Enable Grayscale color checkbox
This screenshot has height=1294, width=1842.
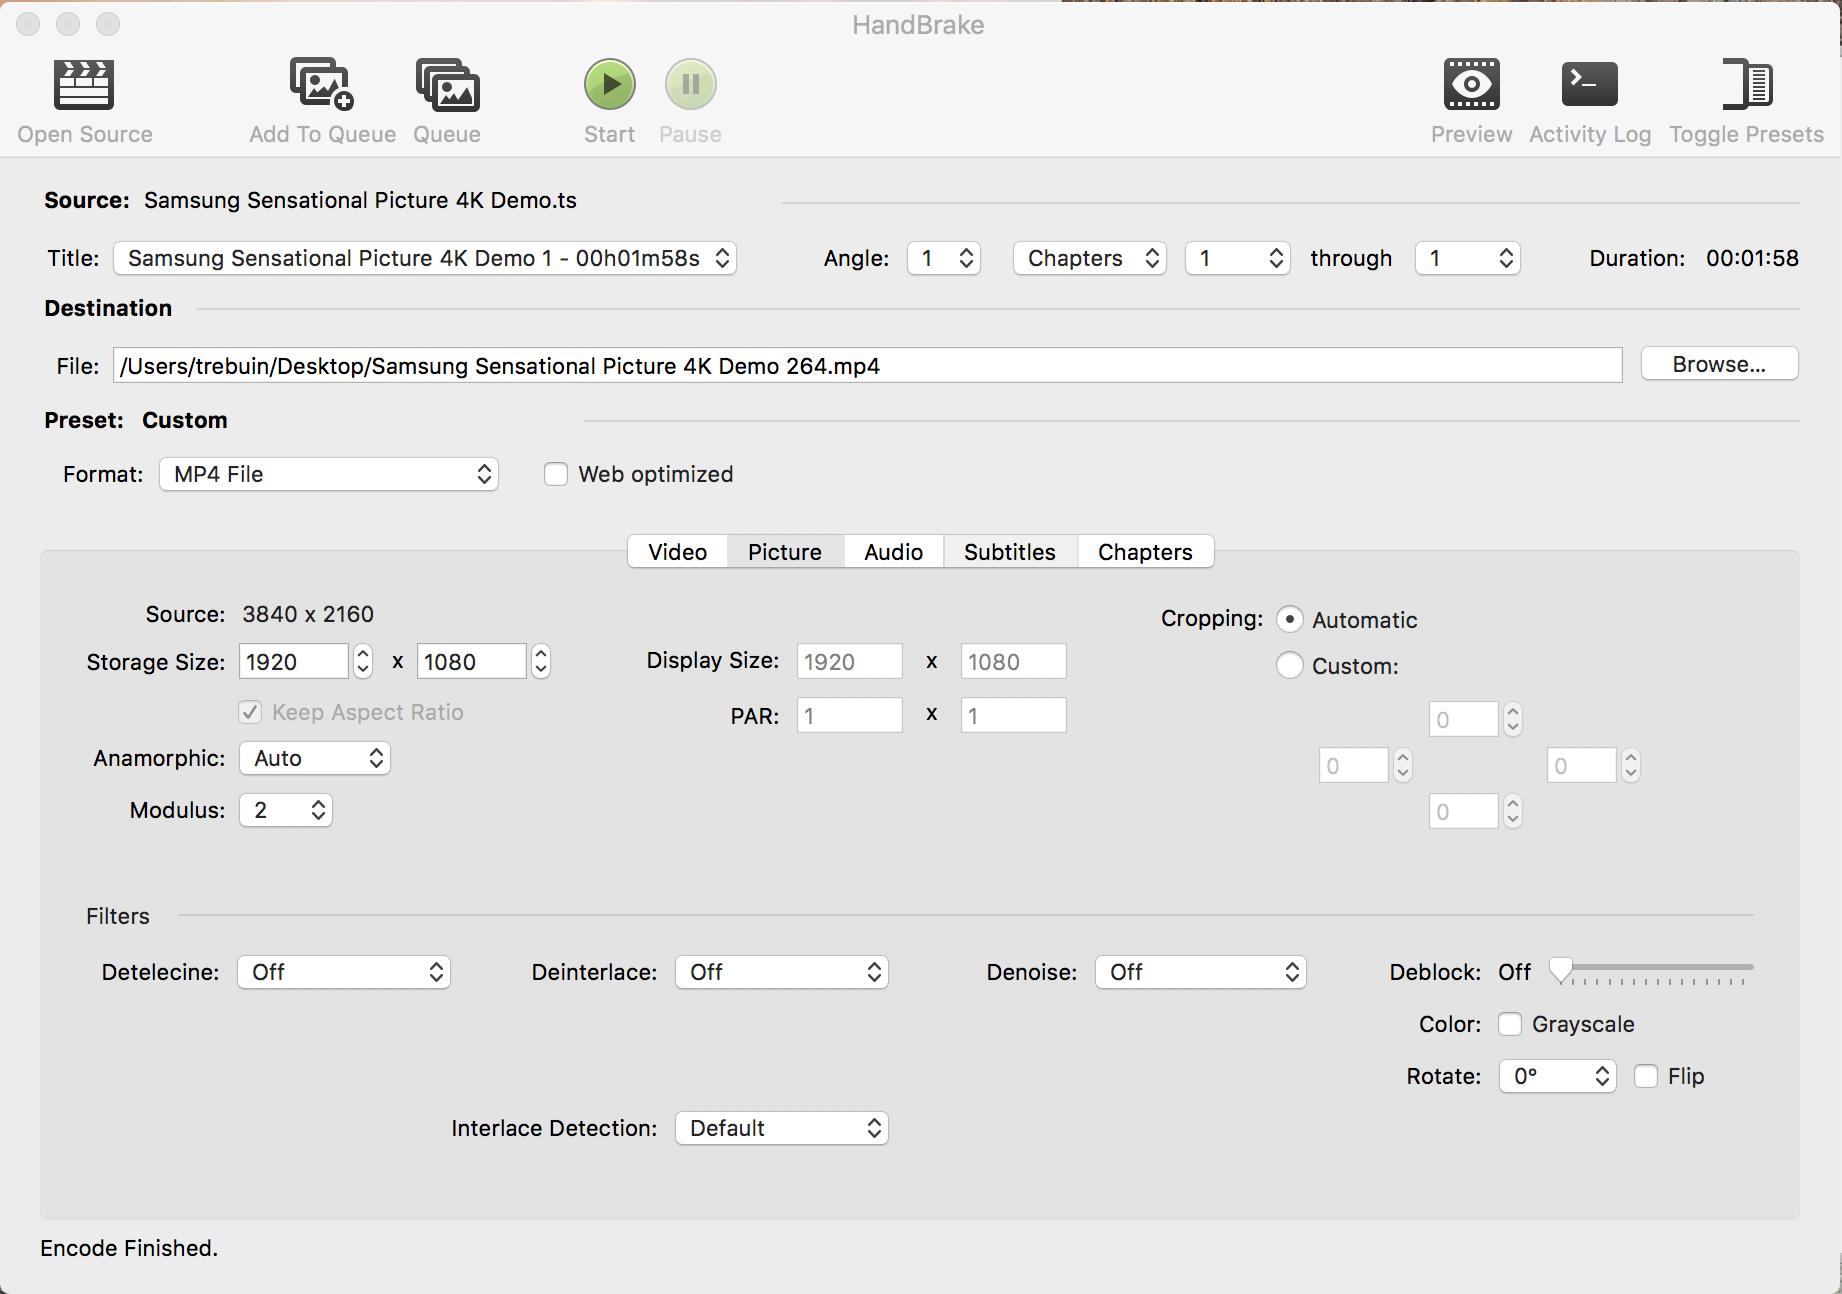pos(1510,1024)
